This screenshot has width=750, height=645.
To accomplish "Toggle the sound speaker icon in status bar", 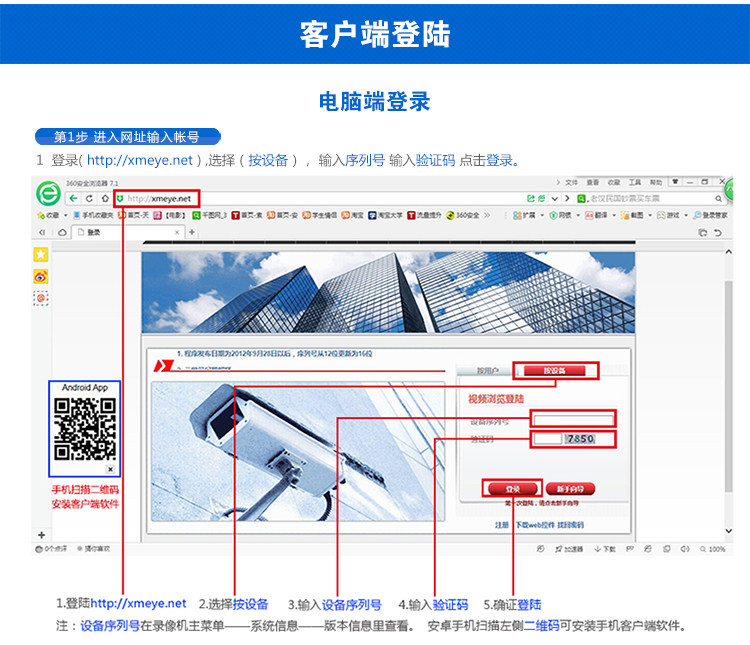I will [x=685, y=549].
